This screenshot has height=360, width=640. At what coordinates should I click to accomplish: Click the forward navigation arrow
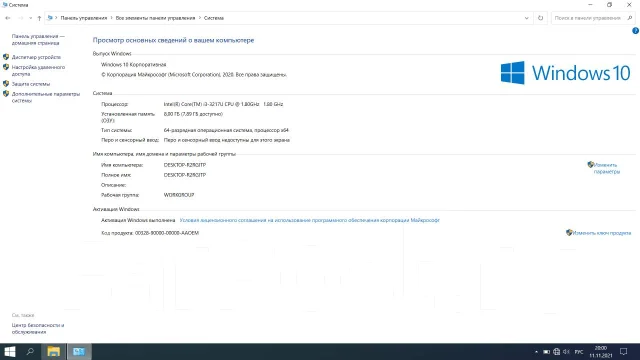pos(20,18)
